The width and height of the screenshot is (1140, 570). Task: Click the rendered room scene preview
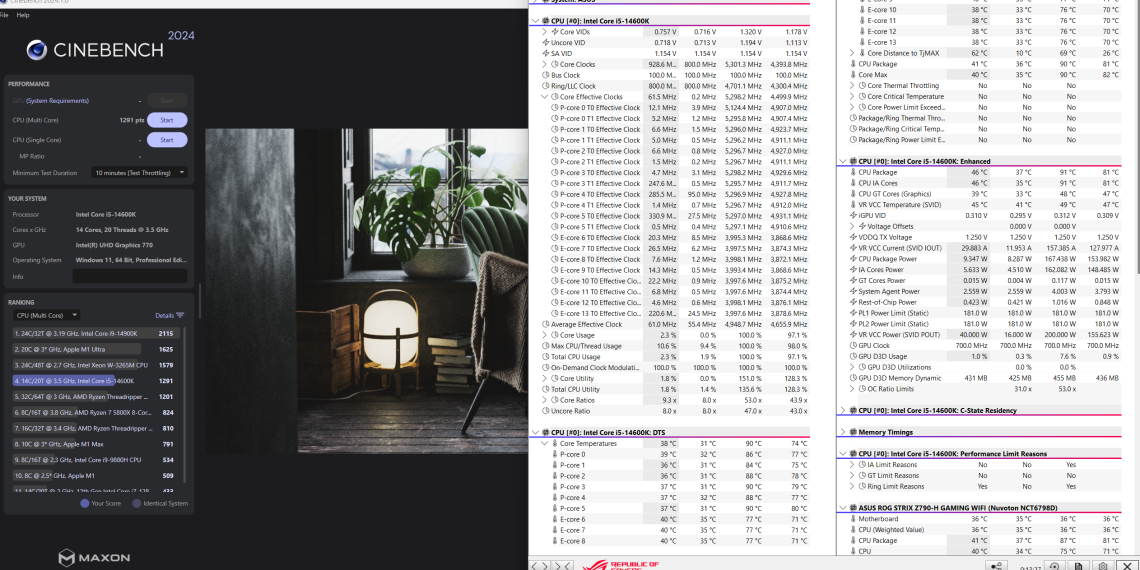pyautogui.click(x=366, y=291)
